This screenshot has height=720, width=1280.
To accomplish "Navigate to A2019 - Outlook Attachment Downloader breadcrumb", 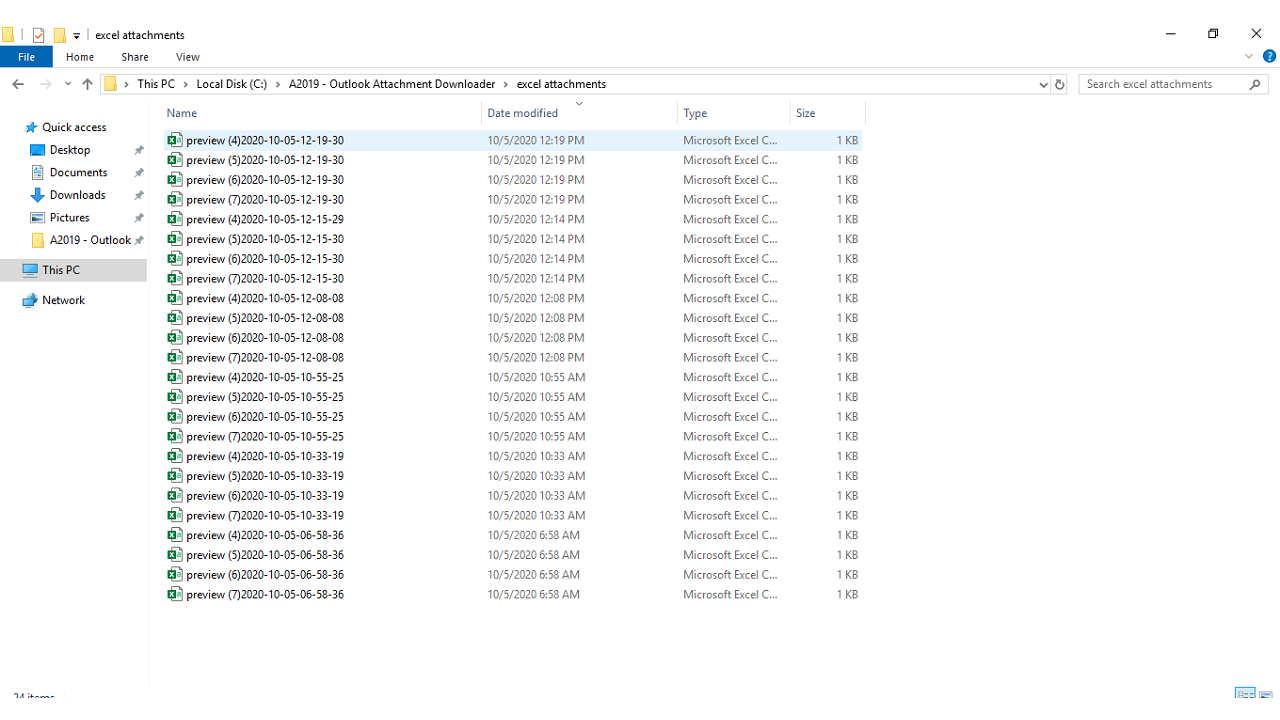I will [x=392, y=84].
